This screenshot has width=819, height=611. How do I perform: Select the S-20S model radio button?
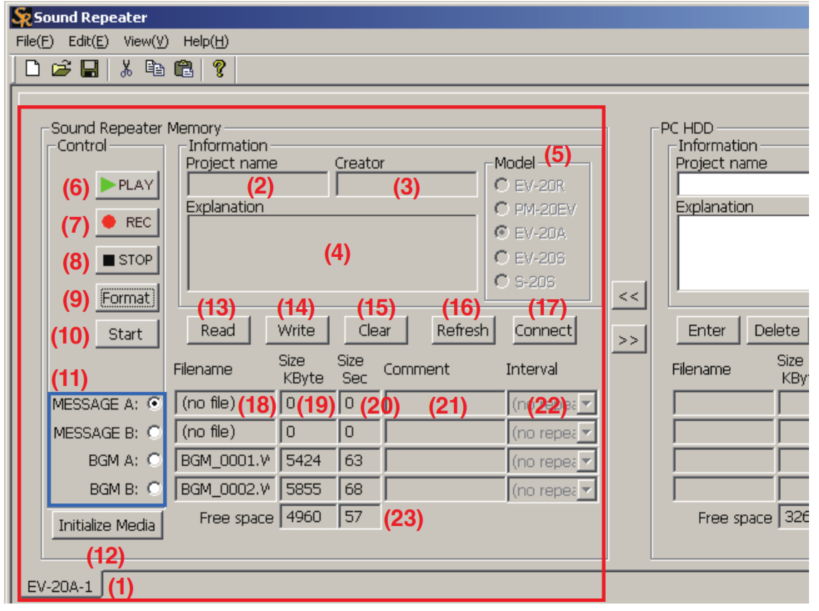pos(501,281)
